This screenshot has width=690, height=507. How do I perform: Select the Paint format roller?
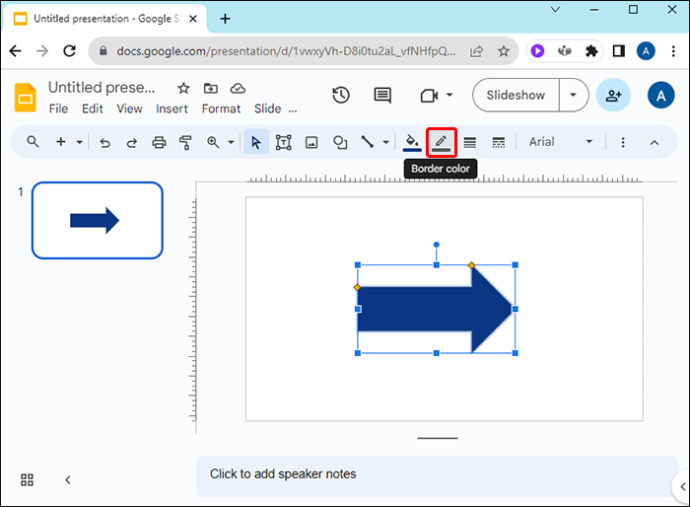tap(186, 143)
